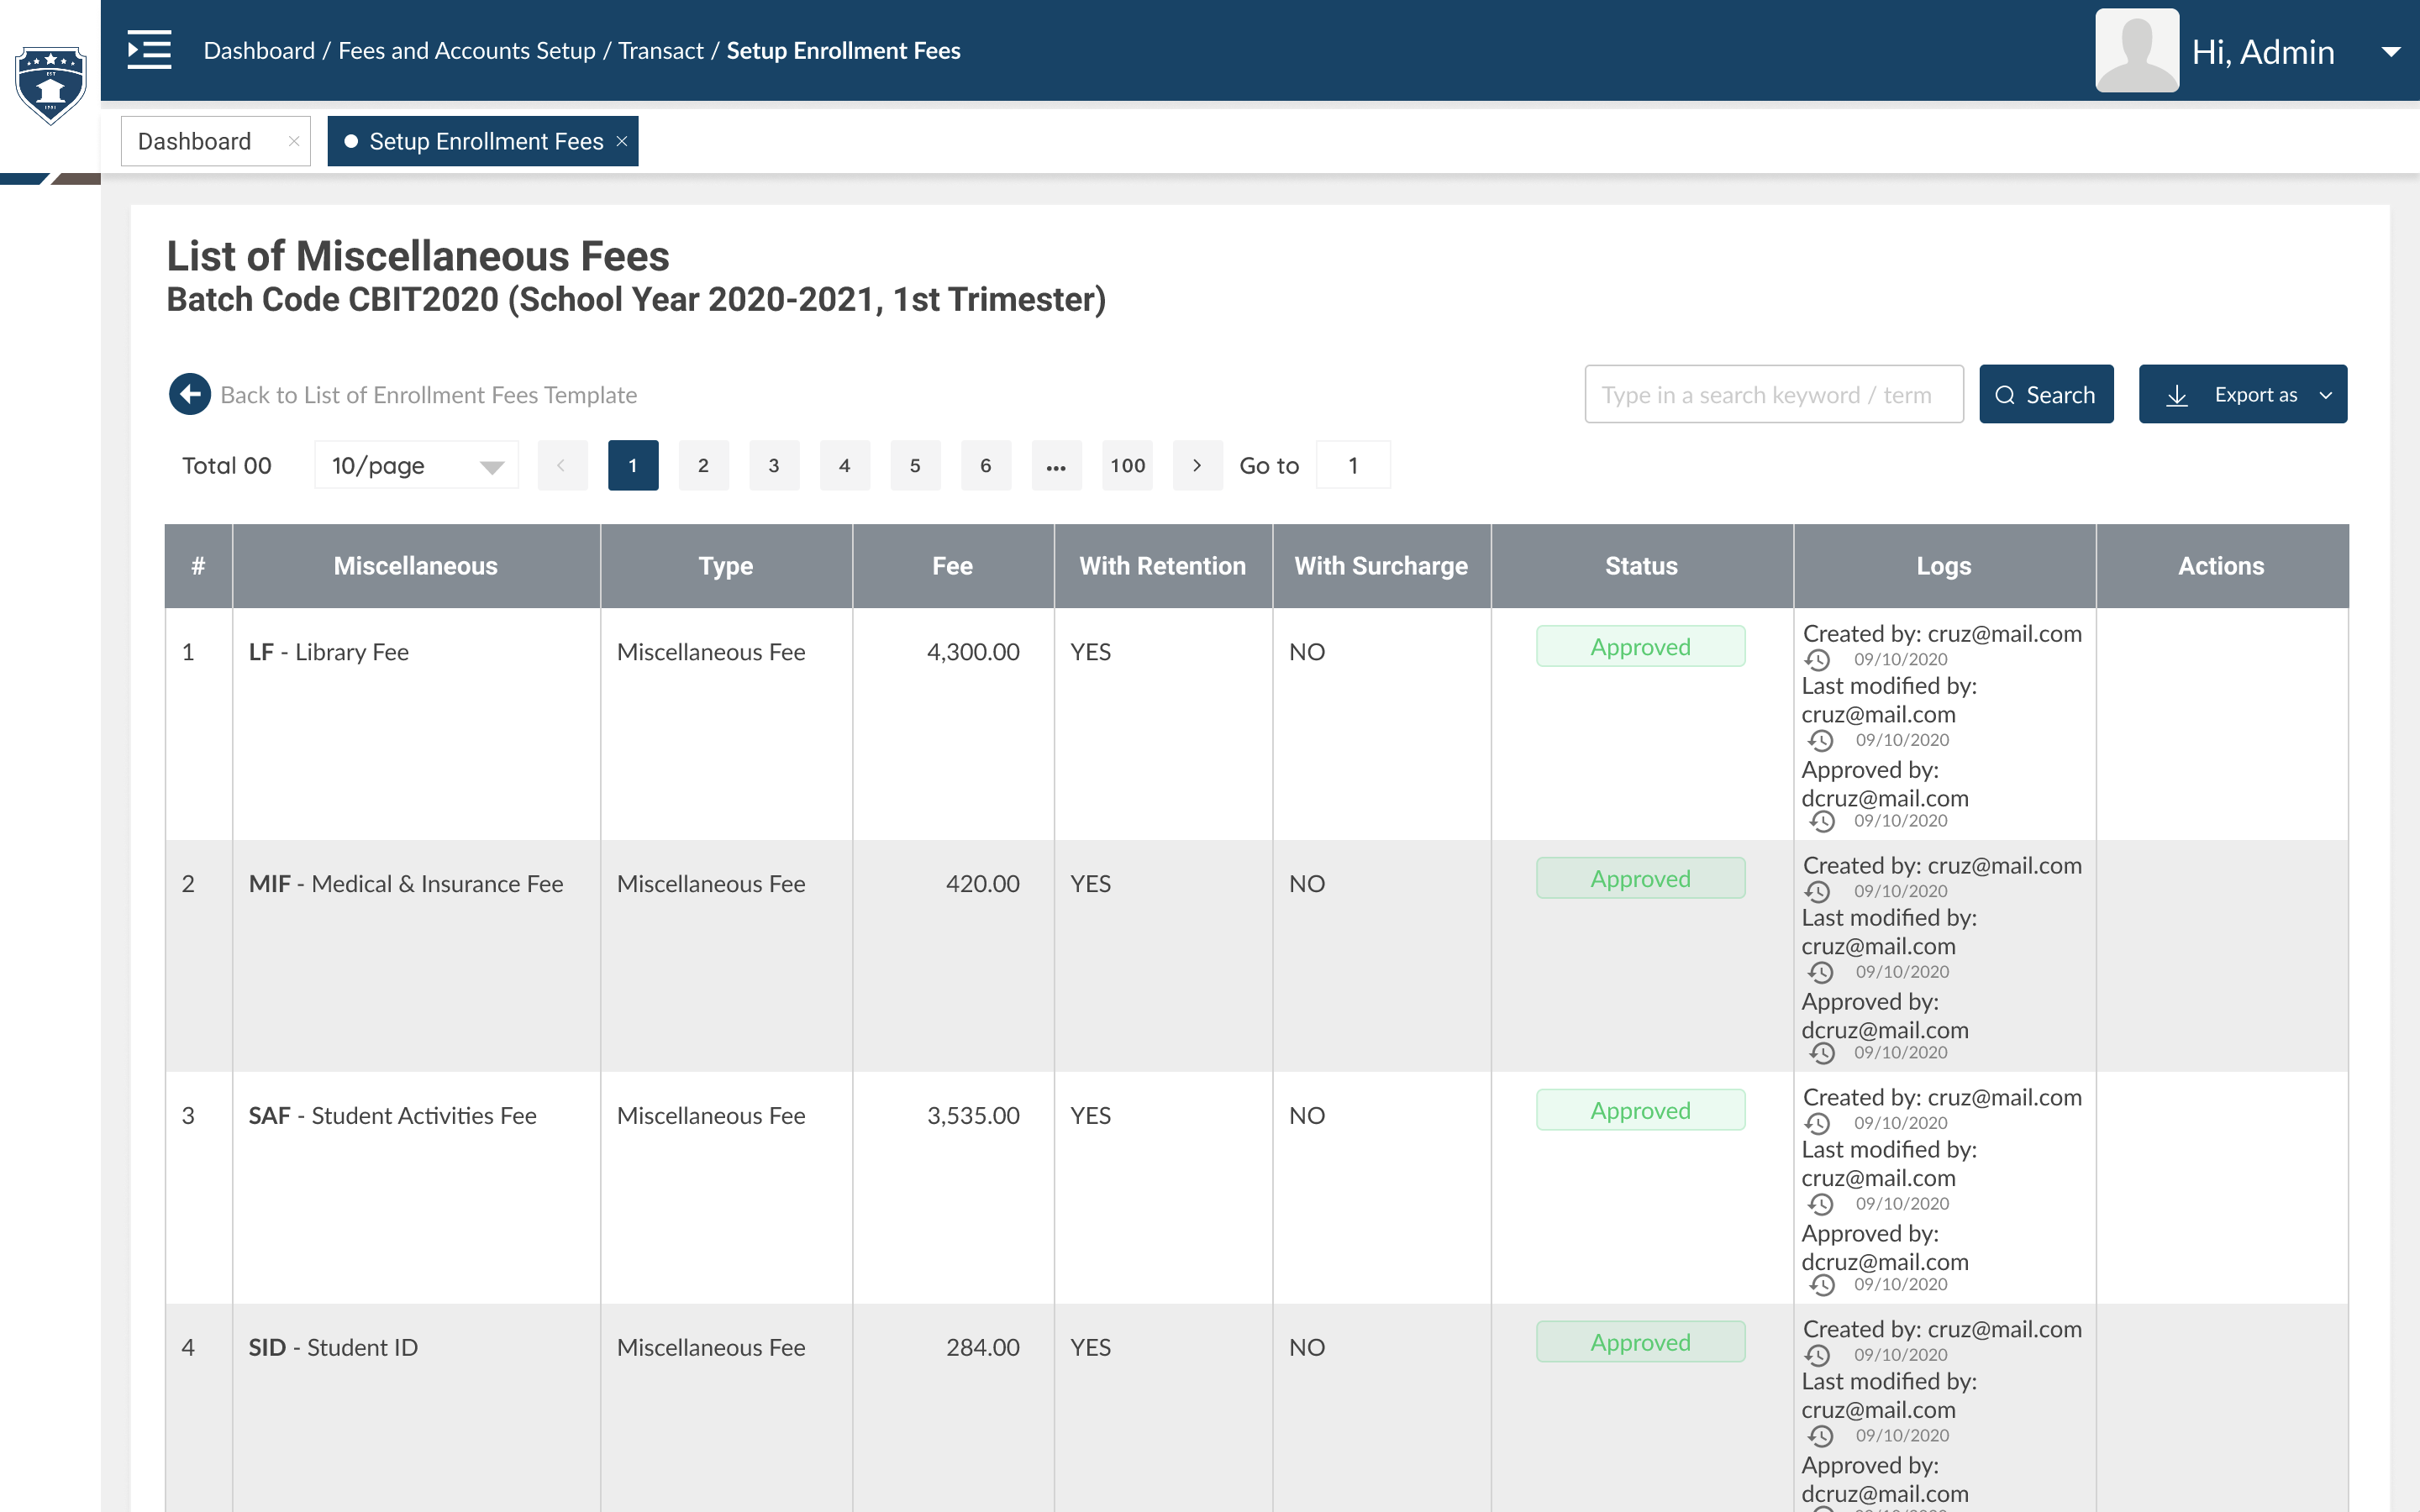Click Approved status badge for Library Fee
This screenshot has width=2420, height=1512.
pos(1640,647)
